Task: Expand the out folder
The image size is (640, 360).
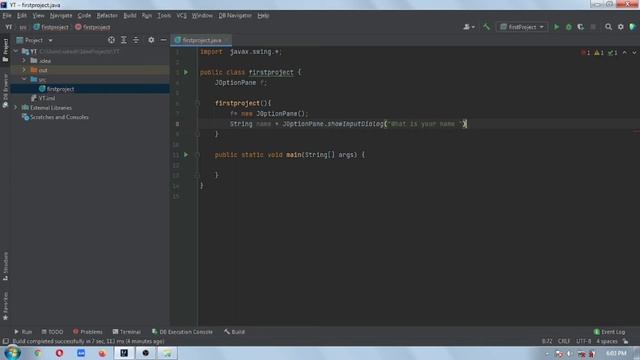Action: [x=24, y=70]
